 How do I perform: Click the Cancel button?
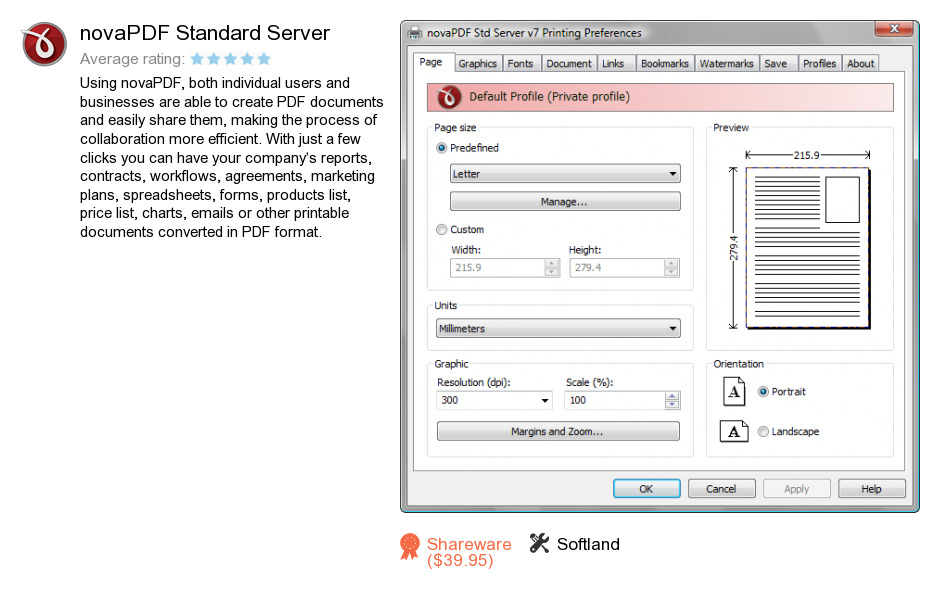click(x=721, y=489)
